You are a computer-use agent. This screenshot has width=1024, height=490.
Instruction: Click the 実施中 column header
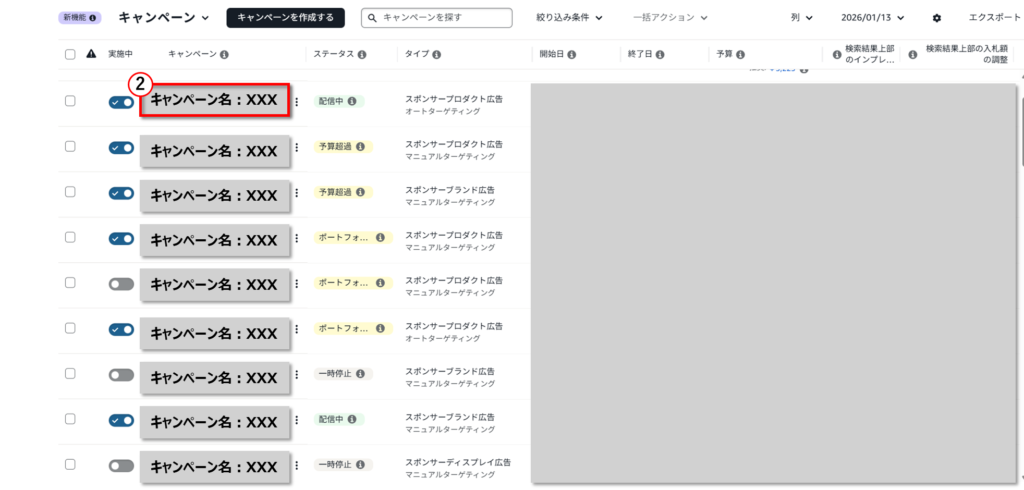(x=120, y=54)
